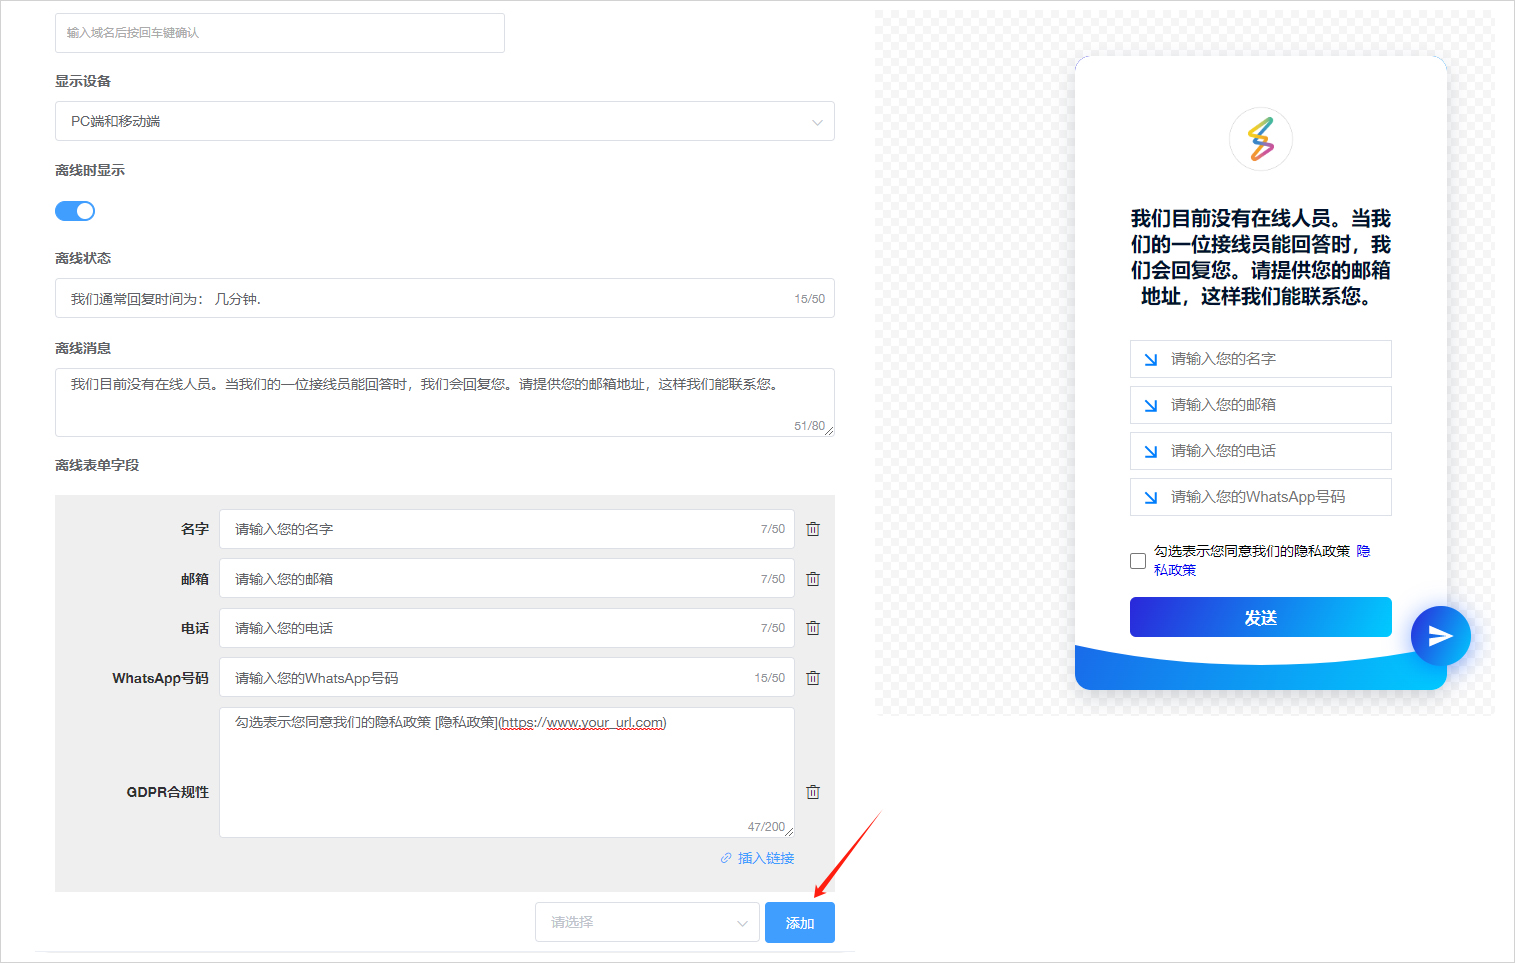The image size is (1515, 963).
Task: Click preview field 请输入您的电话
Action: point(1261,451)
